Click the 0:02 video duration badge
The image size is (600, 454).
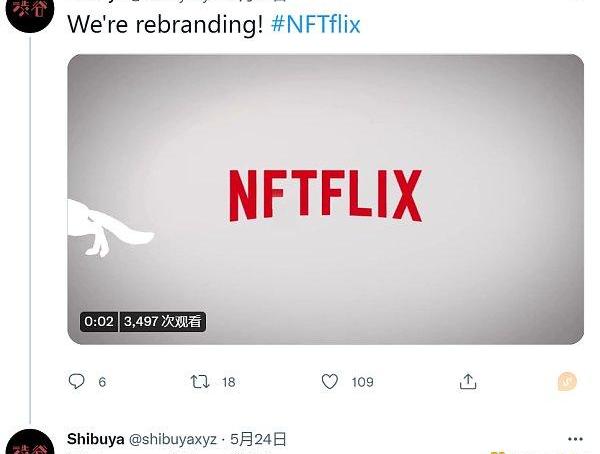(x=99, y=322)
